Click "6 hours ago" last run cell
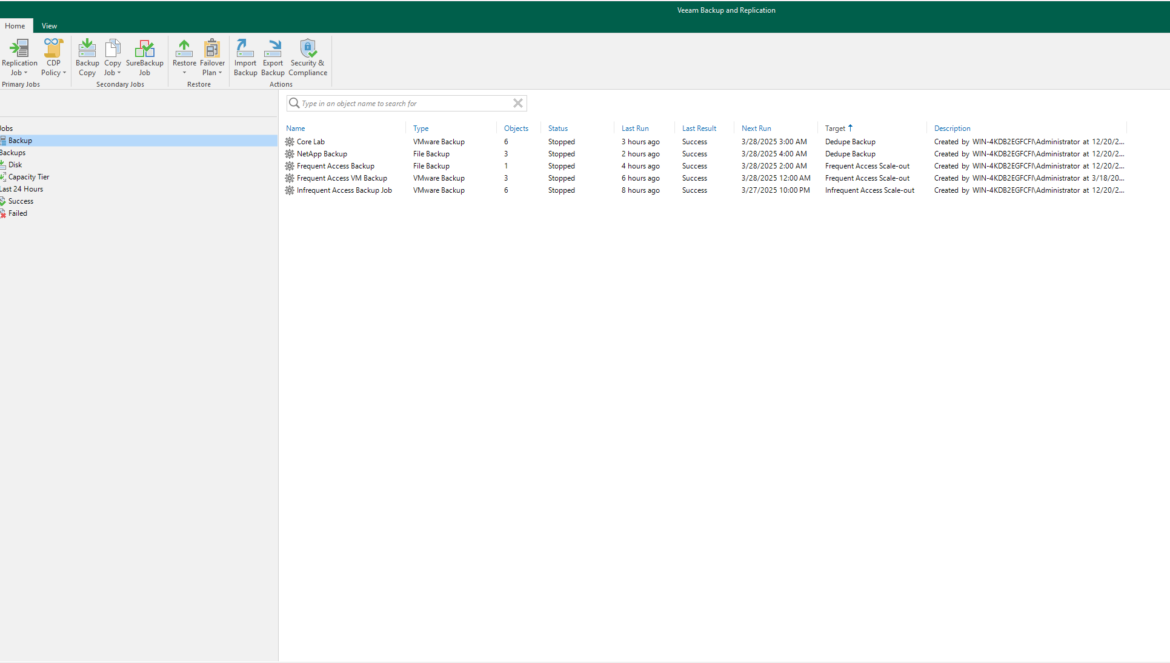1170x663 pixels. point(640,178)
